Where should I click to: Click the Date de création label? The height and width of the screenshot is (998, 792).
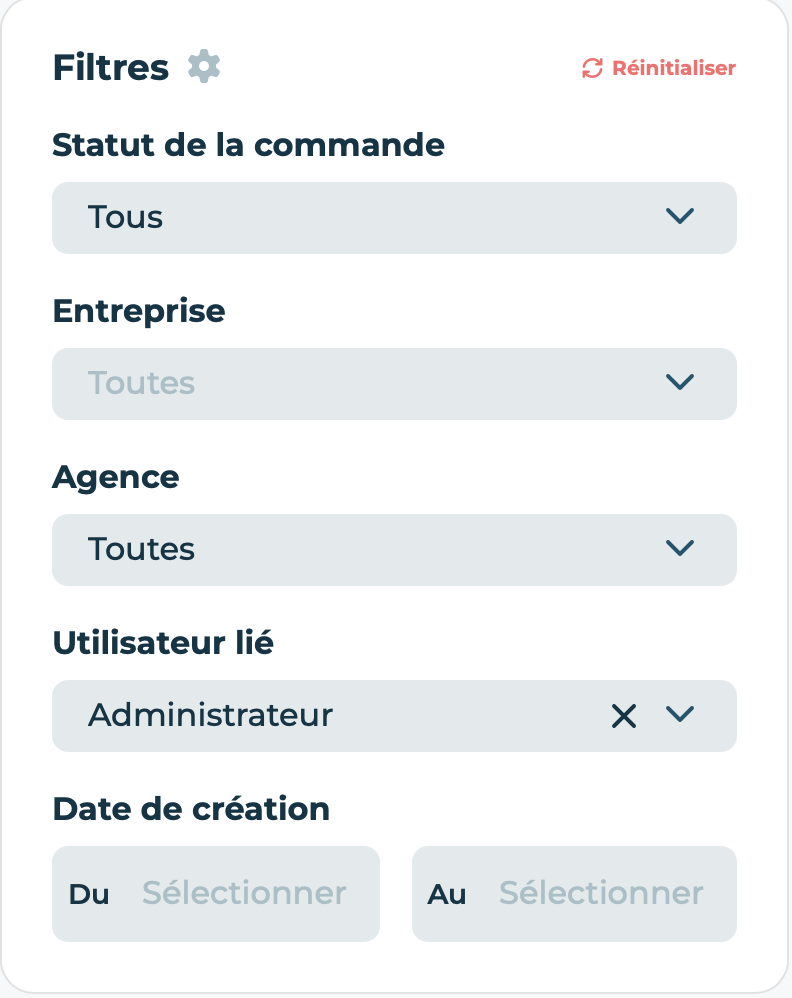click(191, 809)
